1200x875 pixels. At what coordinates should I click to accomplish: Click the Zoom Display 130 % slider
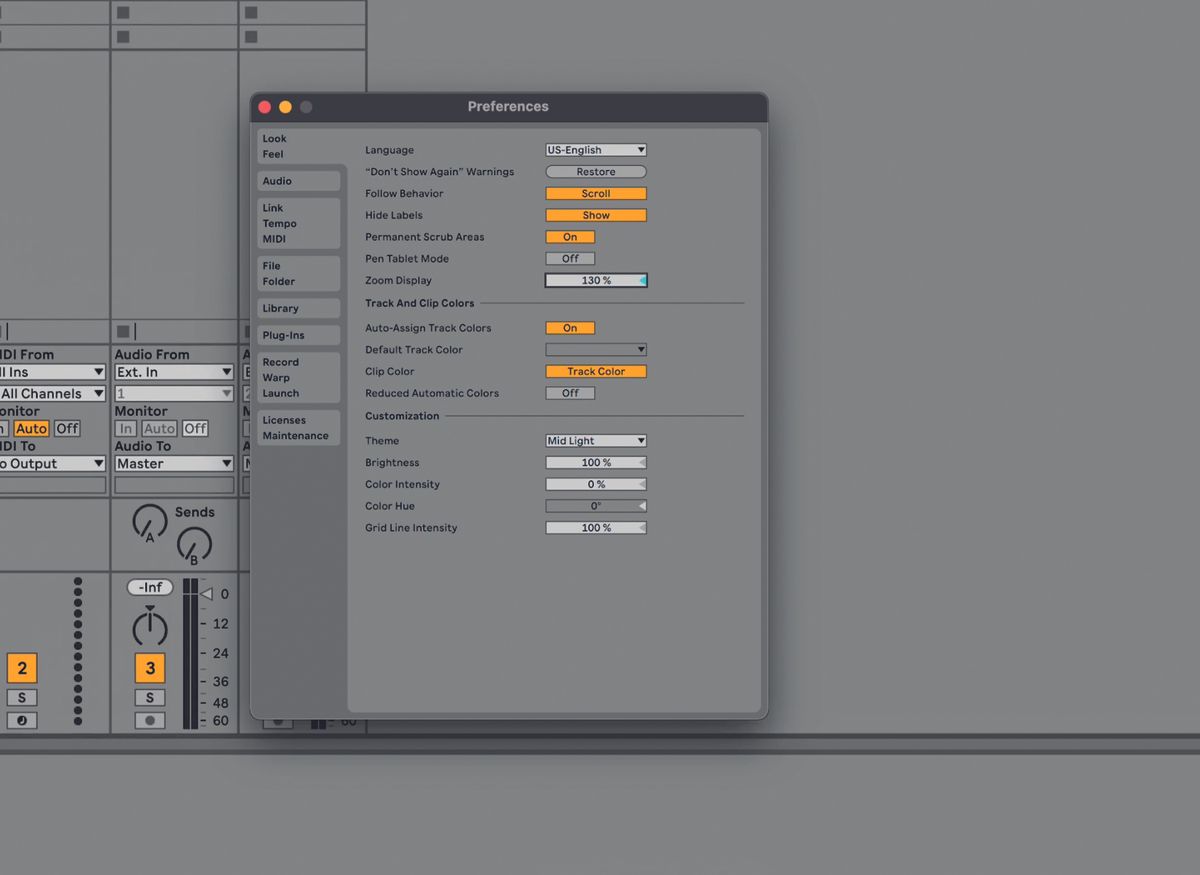coord(596,281)
